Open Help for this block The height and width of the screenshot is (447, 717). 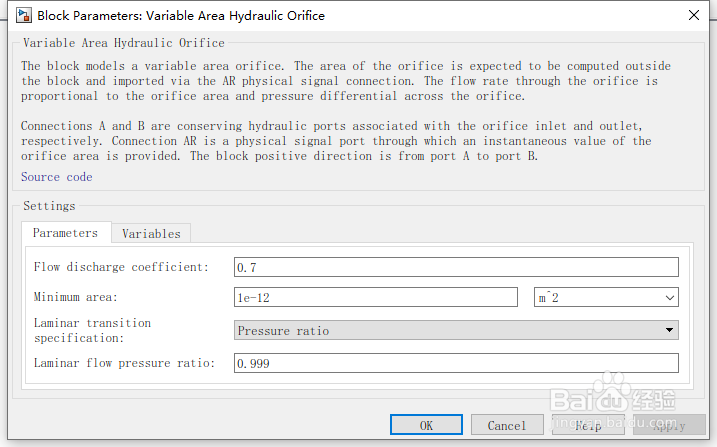tap(588, 425)
